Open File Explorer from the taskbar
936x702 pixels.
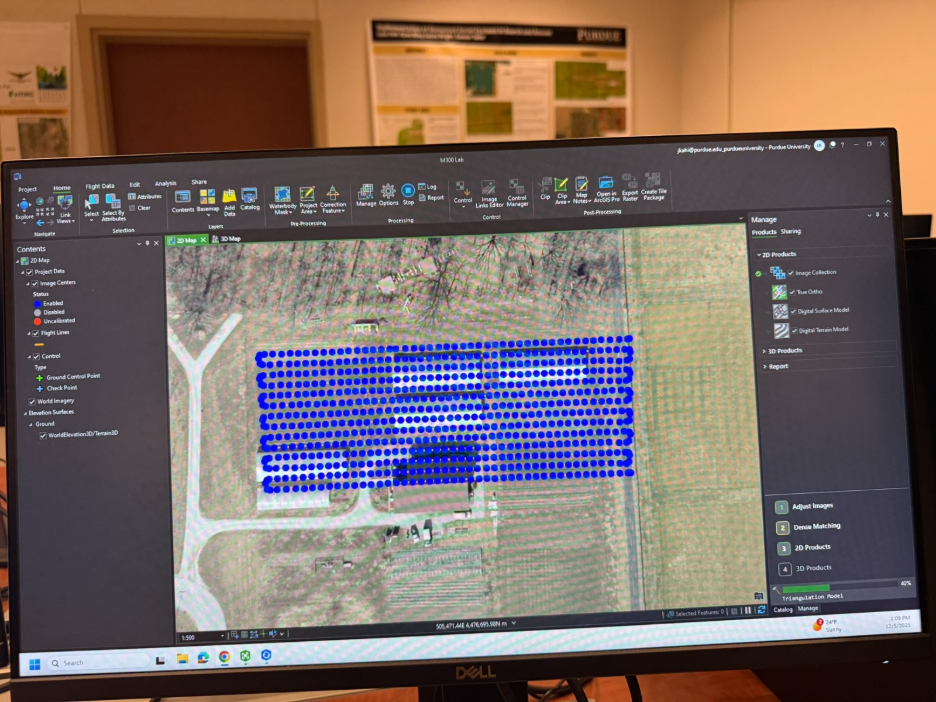[182, 658]
